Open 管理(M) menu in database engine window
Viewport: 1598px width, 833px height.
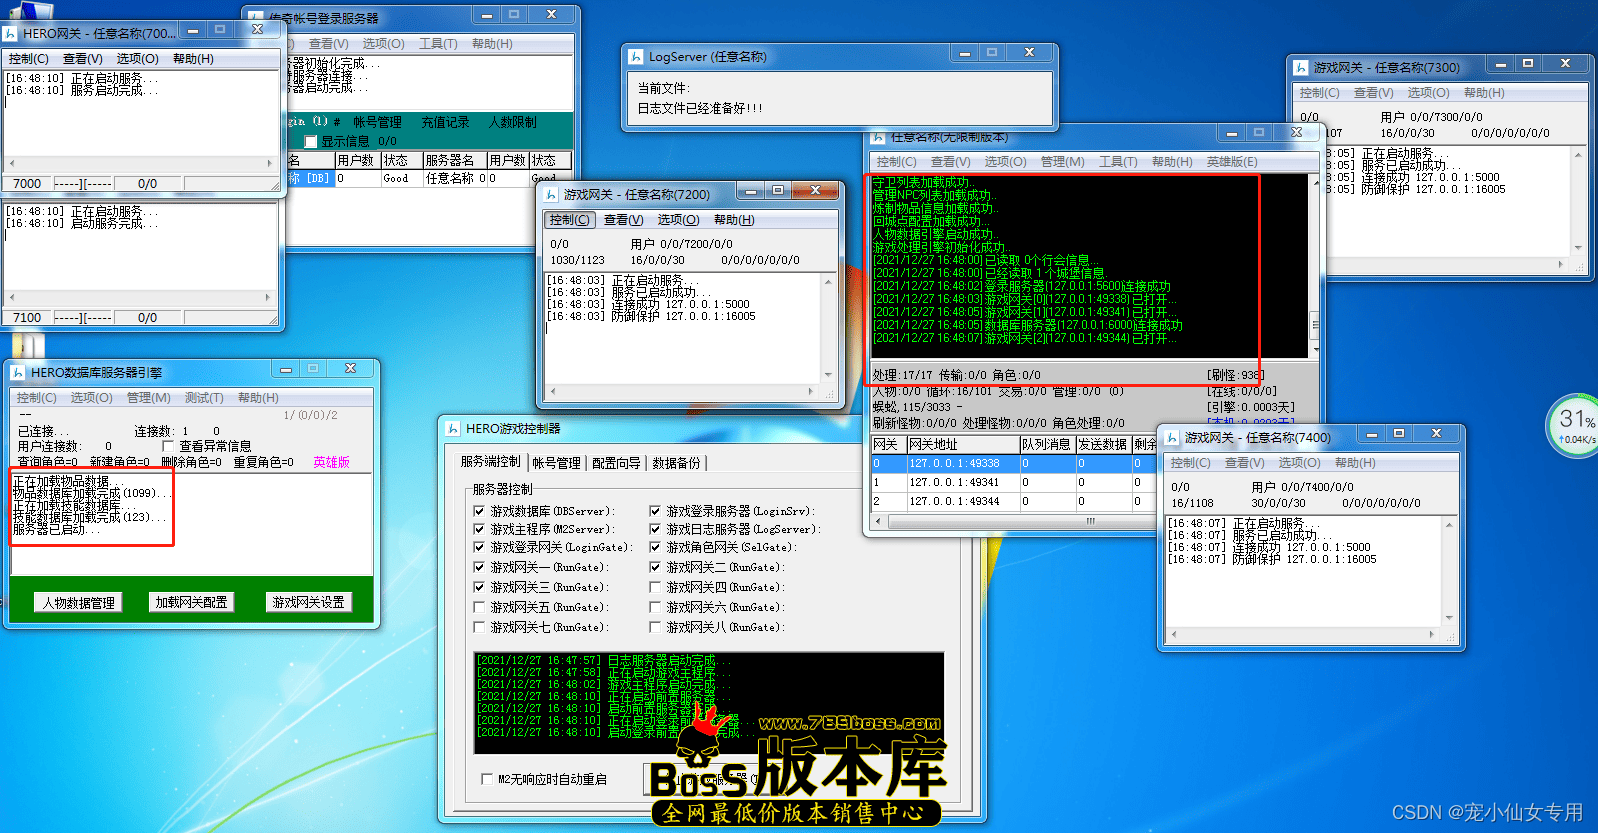(148, 398)
